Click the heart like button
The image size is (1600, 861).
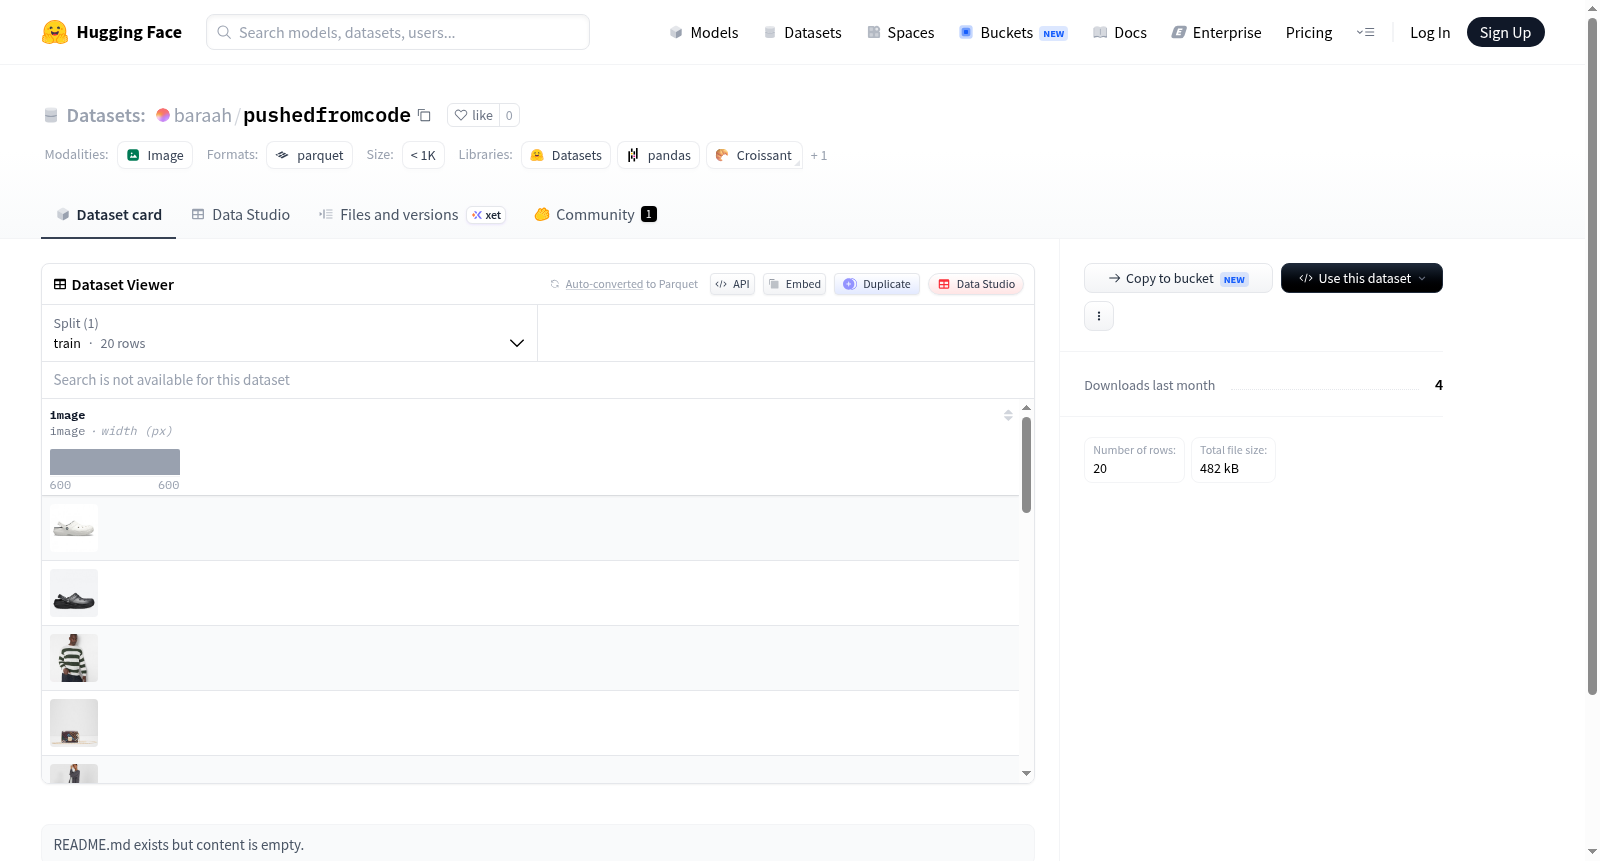coord(473,115)
